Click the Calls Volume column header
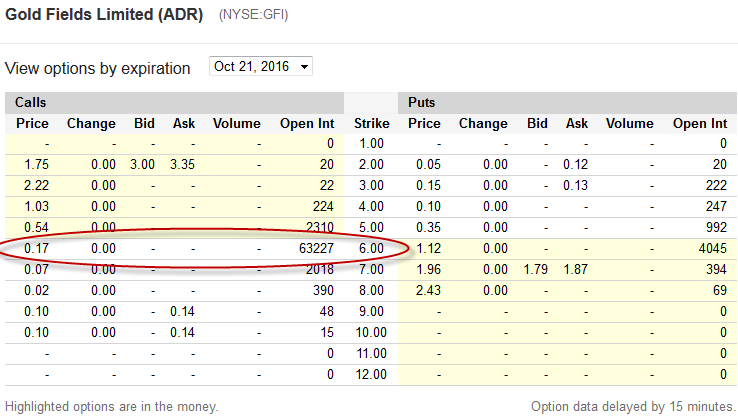Image resolution: width=738 pixels, height=419 pixels. pyautogui.click(x=236, y=123)
